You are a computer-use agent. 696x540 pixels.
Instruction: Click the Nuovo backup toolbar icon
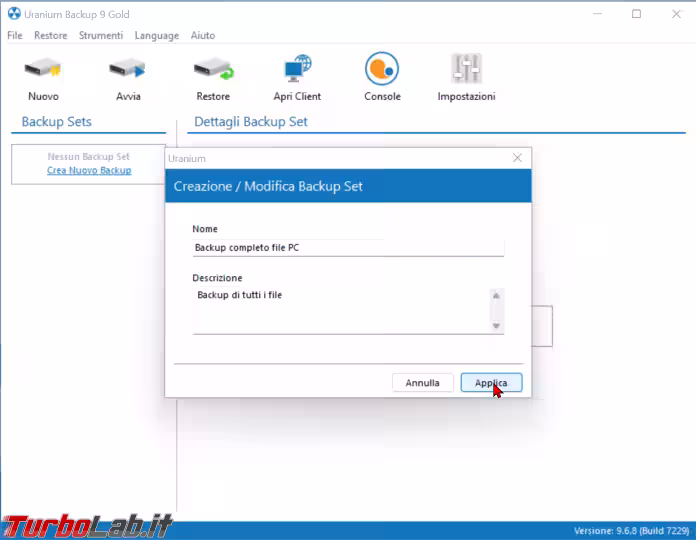click(x=43, y=69)
